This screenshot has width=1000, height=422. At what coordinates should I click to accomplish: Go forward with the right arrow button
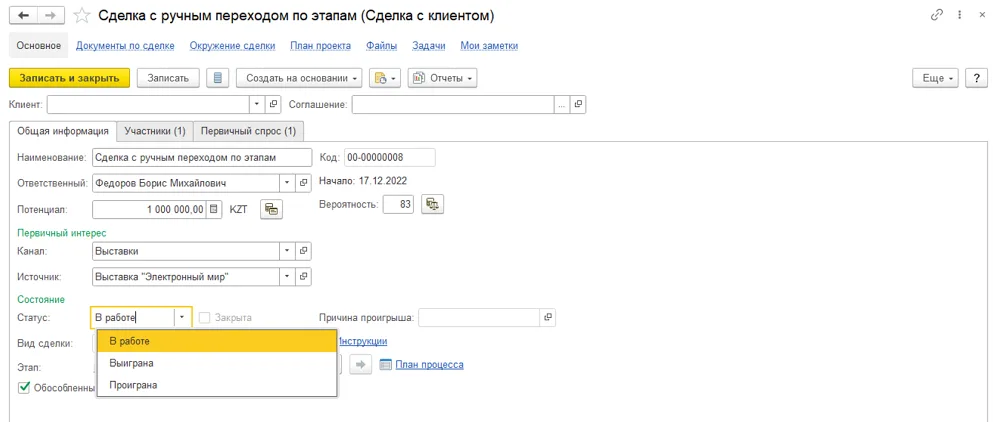(x=52, y=16)
